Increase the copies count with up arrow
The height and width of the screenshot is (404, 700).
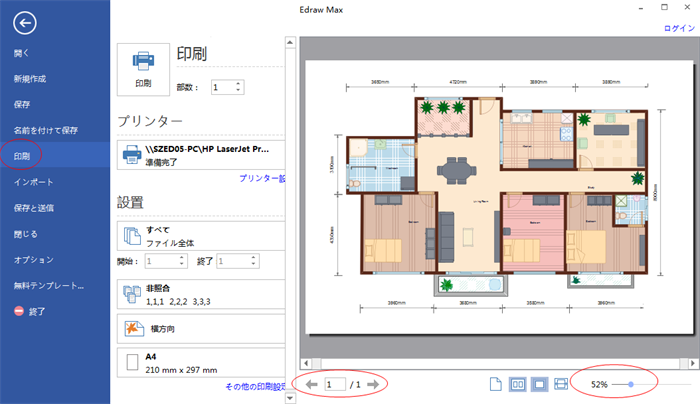238,83
